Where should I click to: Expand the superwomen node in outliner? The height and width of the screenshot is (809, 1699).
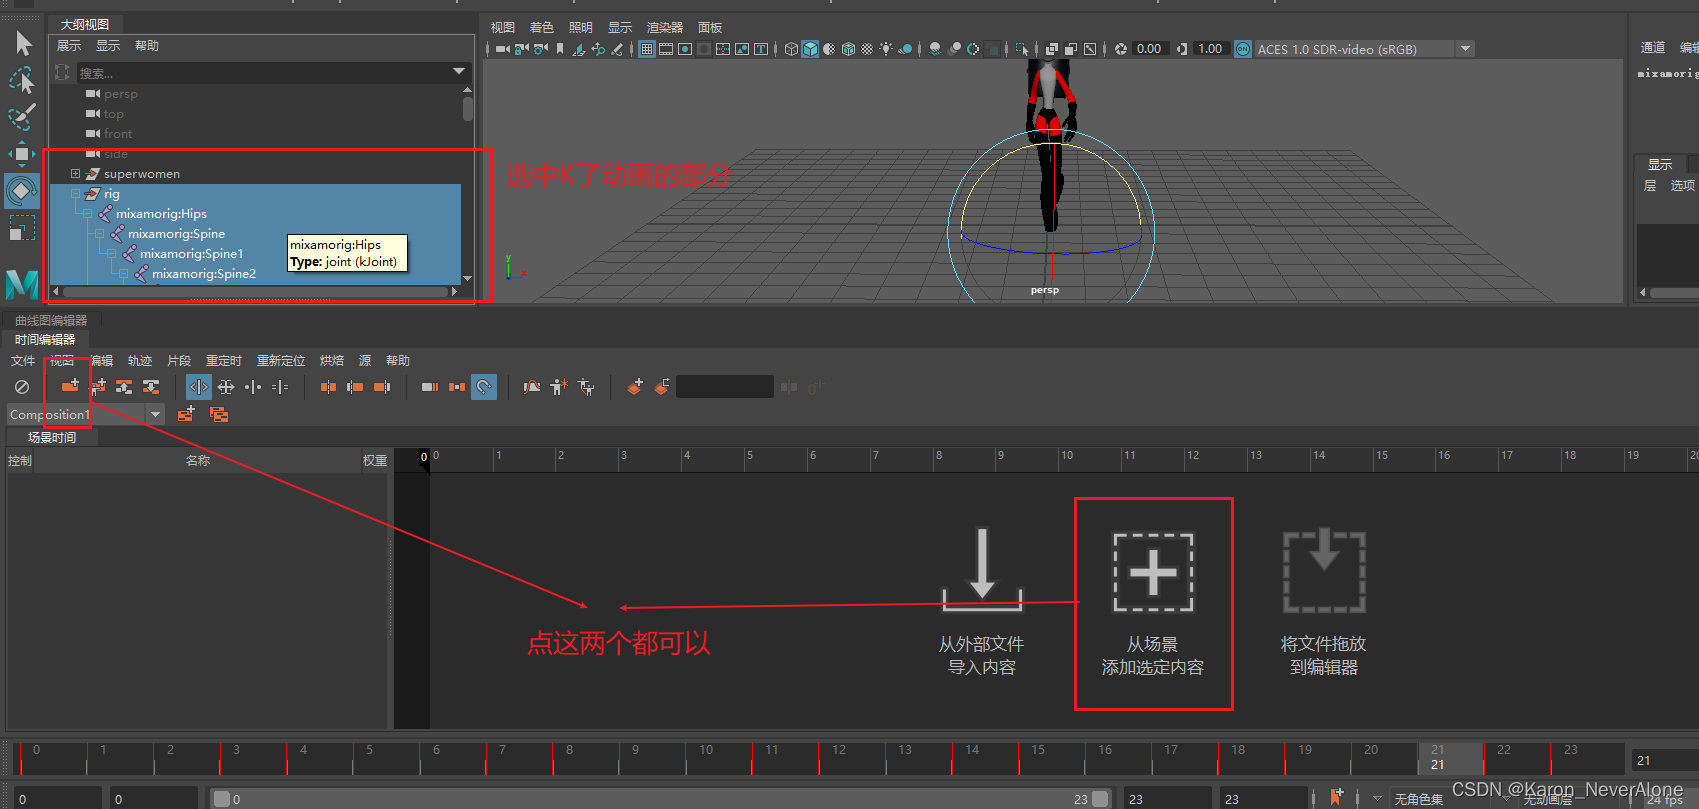pyautogui.click(x=75, y=173)
